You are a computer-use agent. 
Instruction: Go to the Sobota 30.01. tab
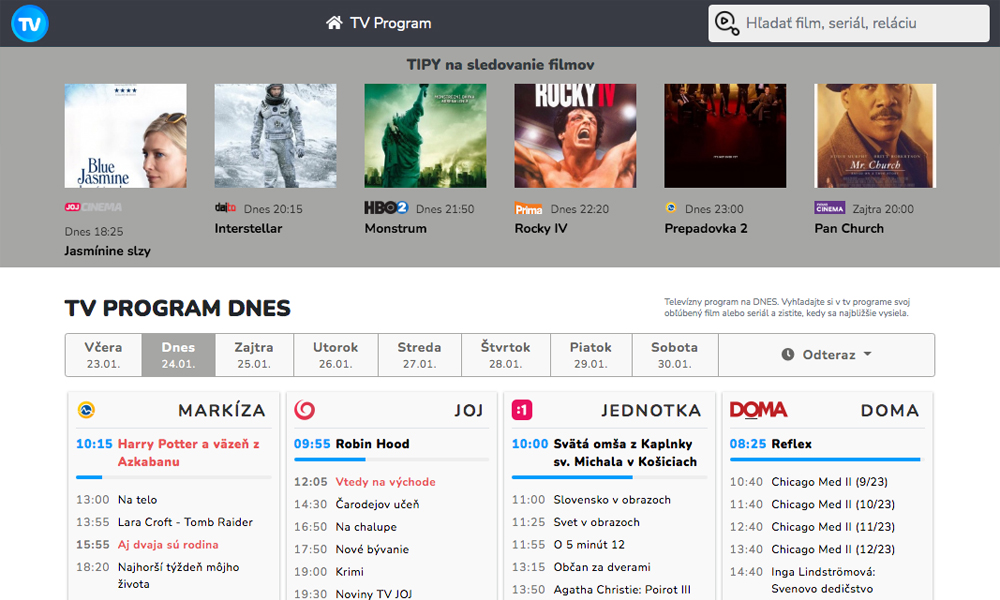tap(674, 355)
